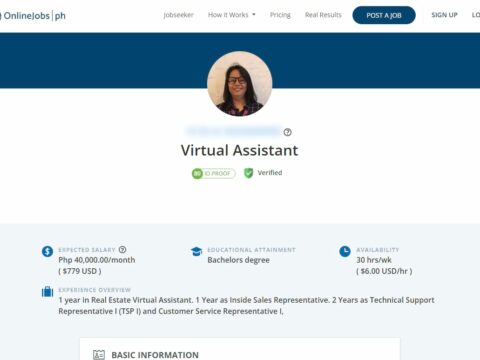Open the Real Results page
480x360 pixels.
pyautogui.click(x=323, y=15)
